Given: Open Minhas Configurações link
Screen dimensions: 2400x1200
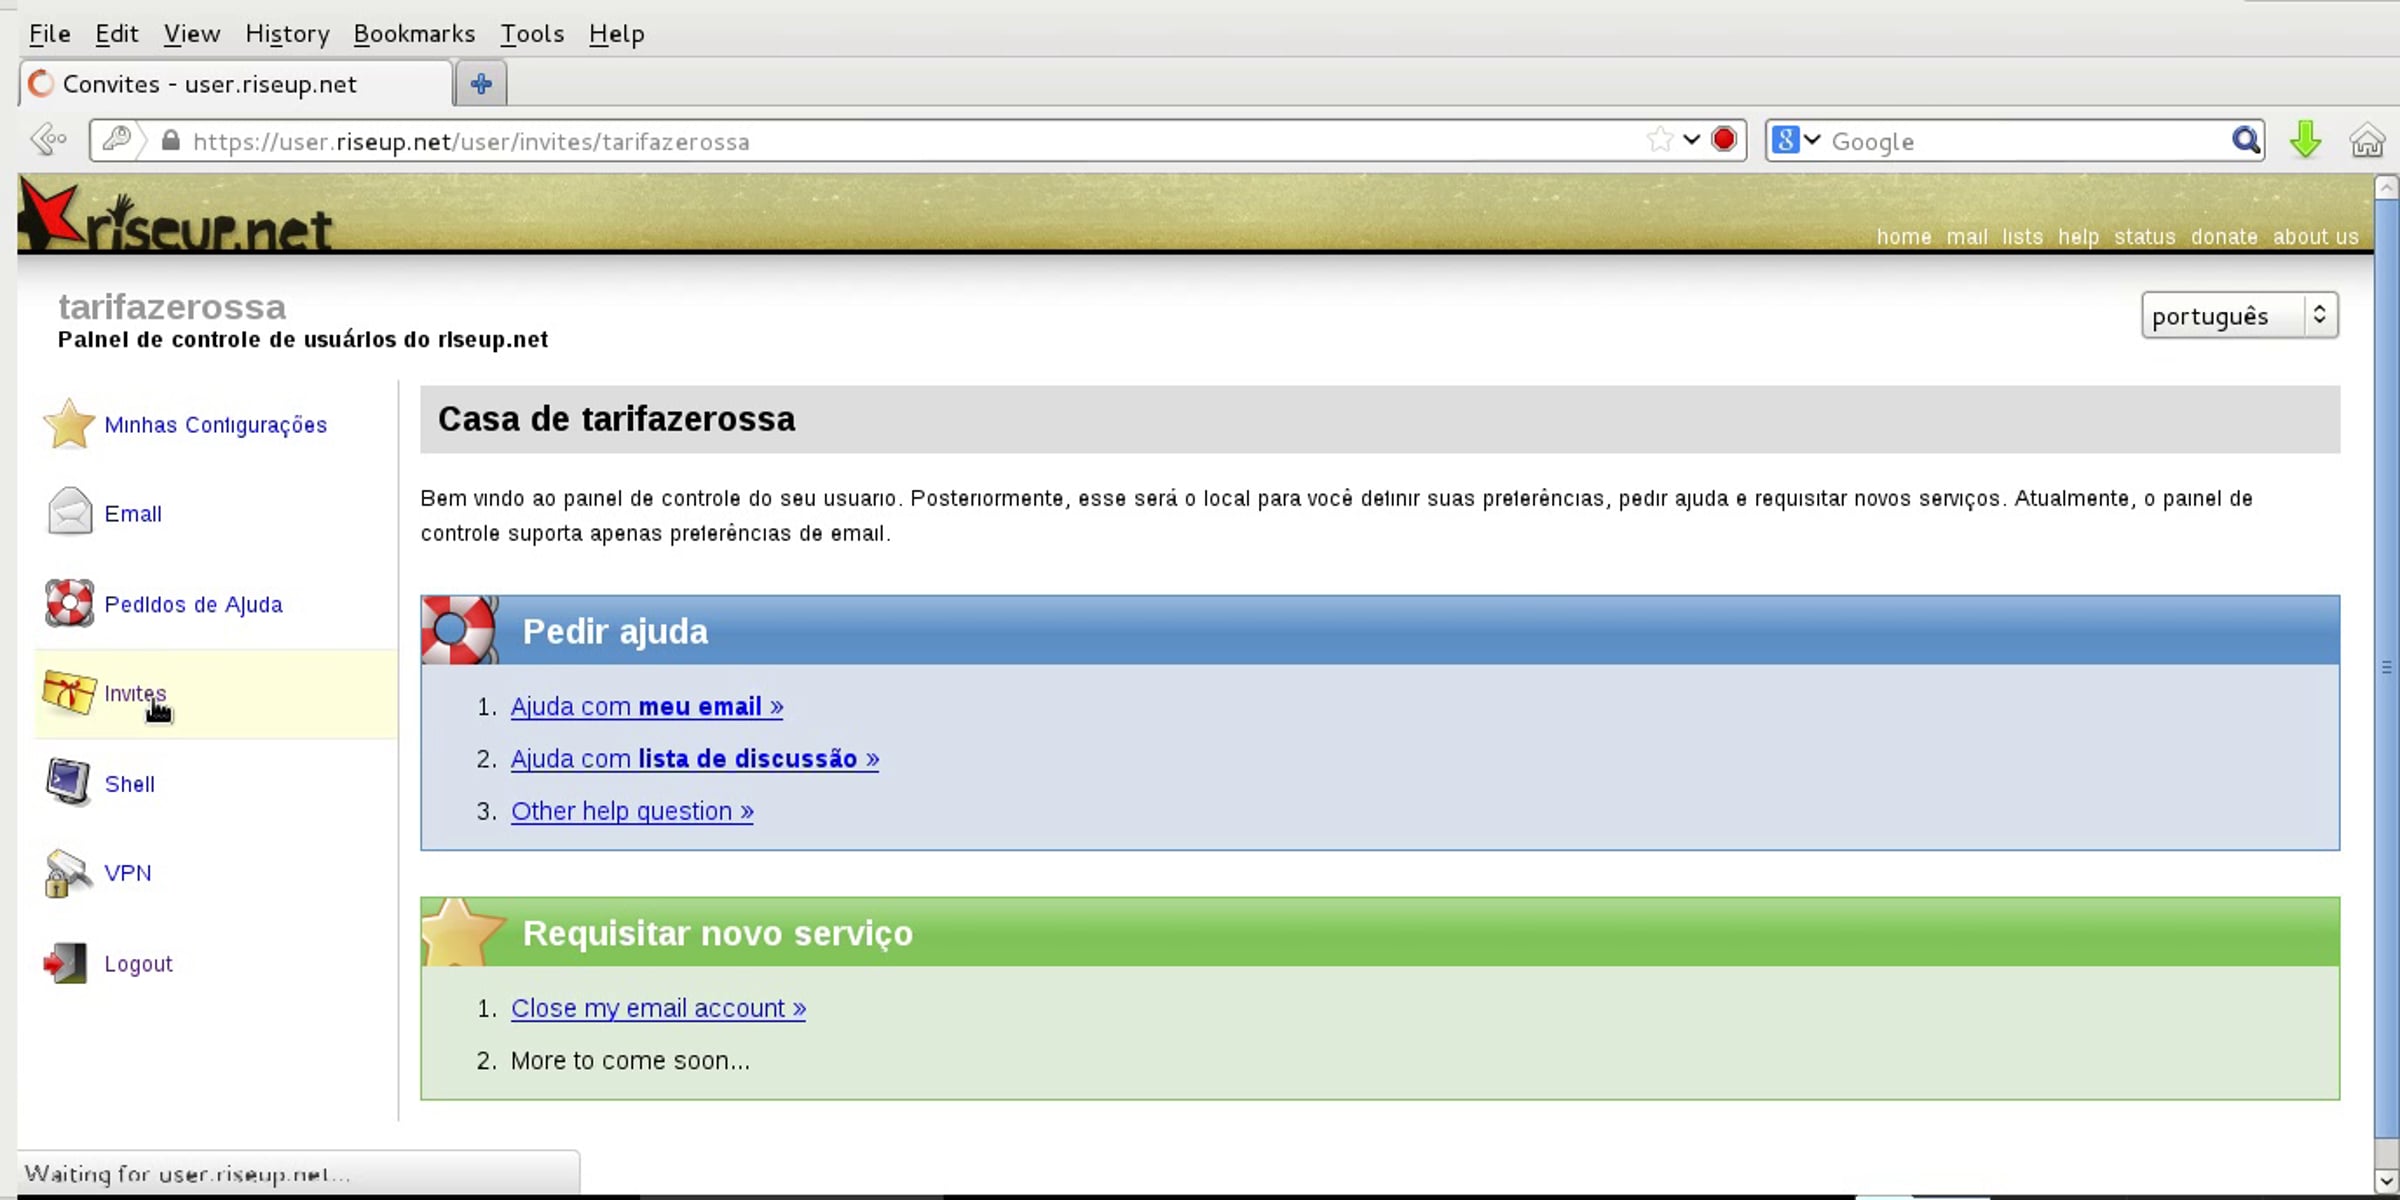Looking at the screenshot, I should 216,425.
